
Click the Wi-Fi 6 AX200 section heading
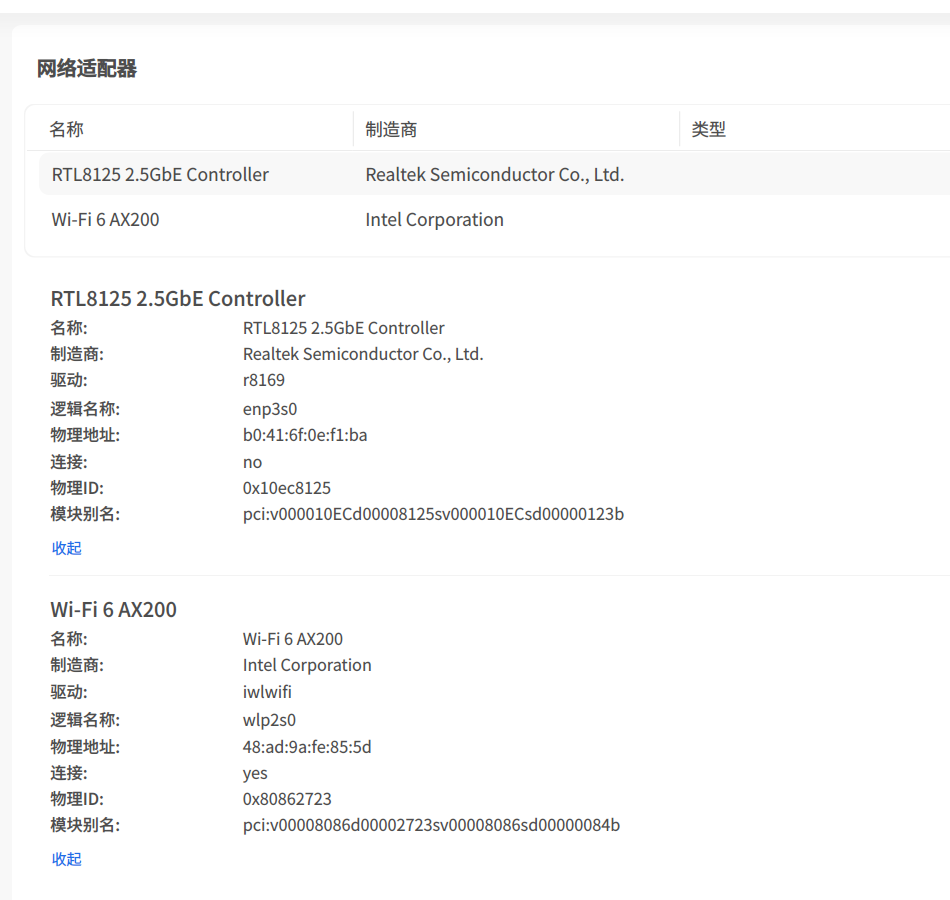[x=113, y=610]
